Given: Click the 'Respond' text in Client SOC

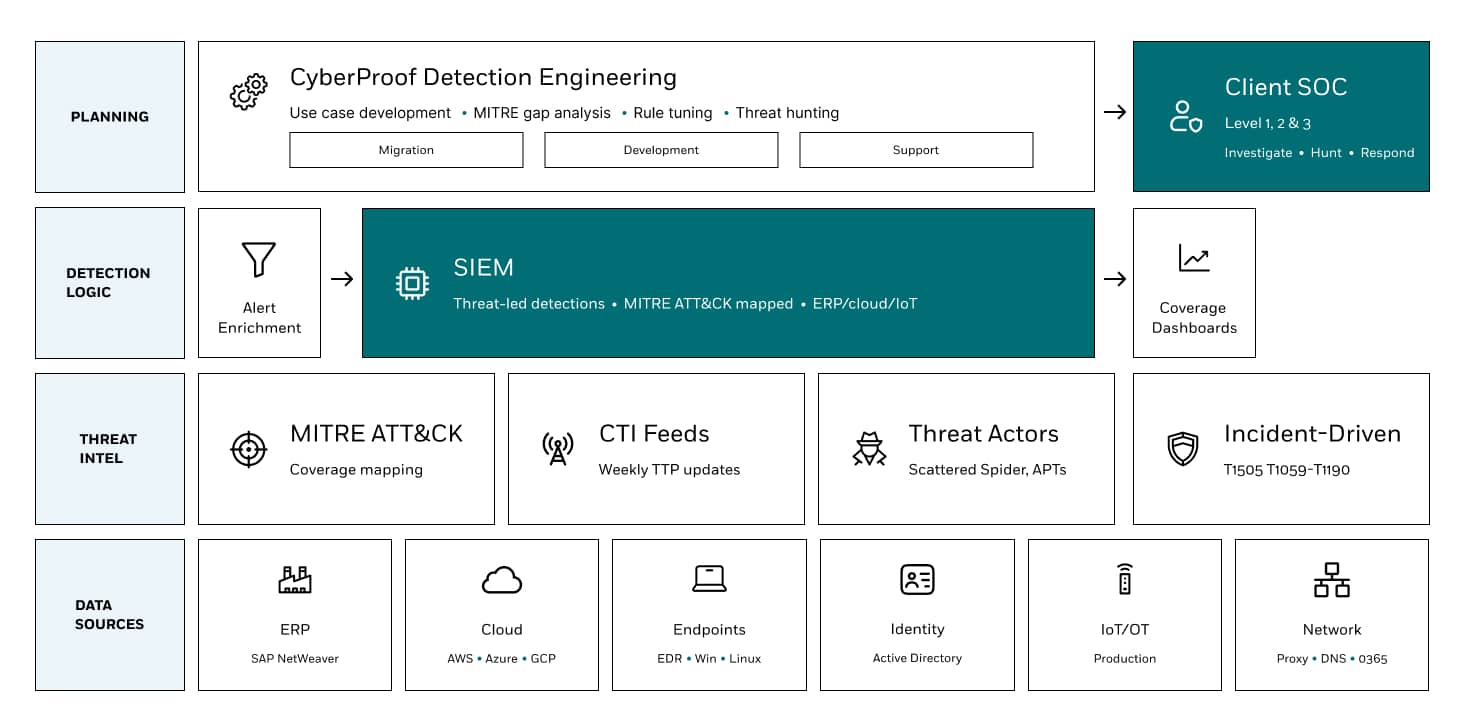Looking at the screenshot, I should 1387,153.
